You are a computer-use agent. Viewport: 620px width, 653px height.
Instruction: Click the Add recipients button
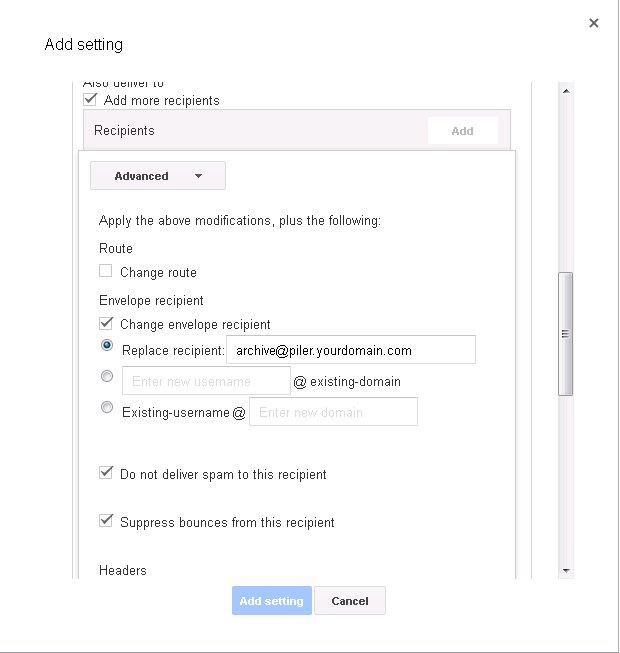point(462,131)
